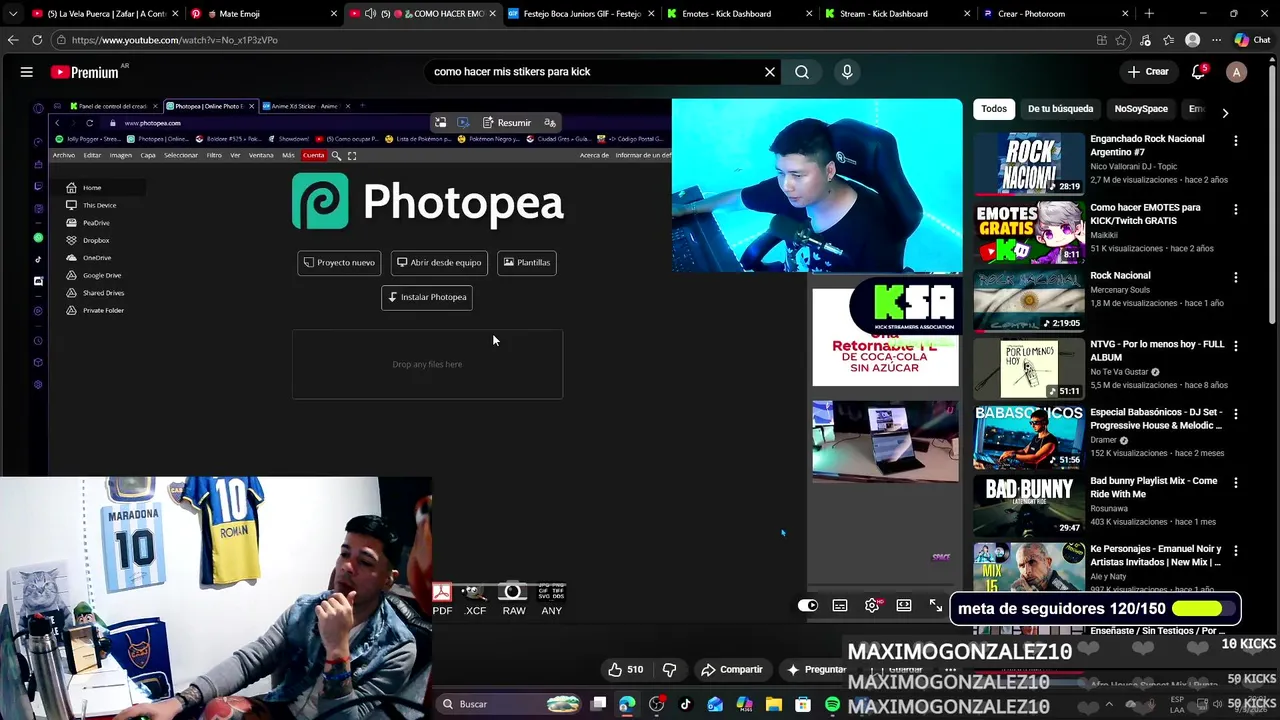Open options for Rock Nacional Mercenary Souls video
Viewport: 1280px width, 720px height.
[1236, 278]
